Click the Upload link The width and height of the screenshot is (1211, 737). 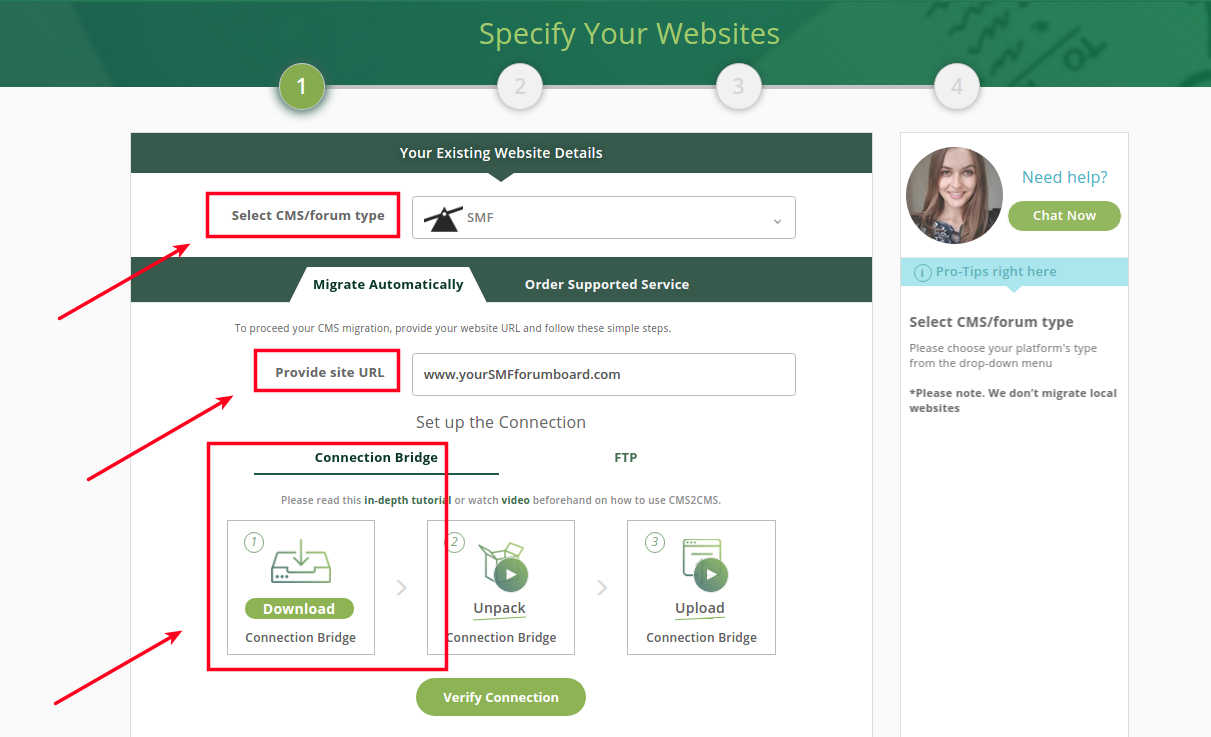tap(700, 608)
